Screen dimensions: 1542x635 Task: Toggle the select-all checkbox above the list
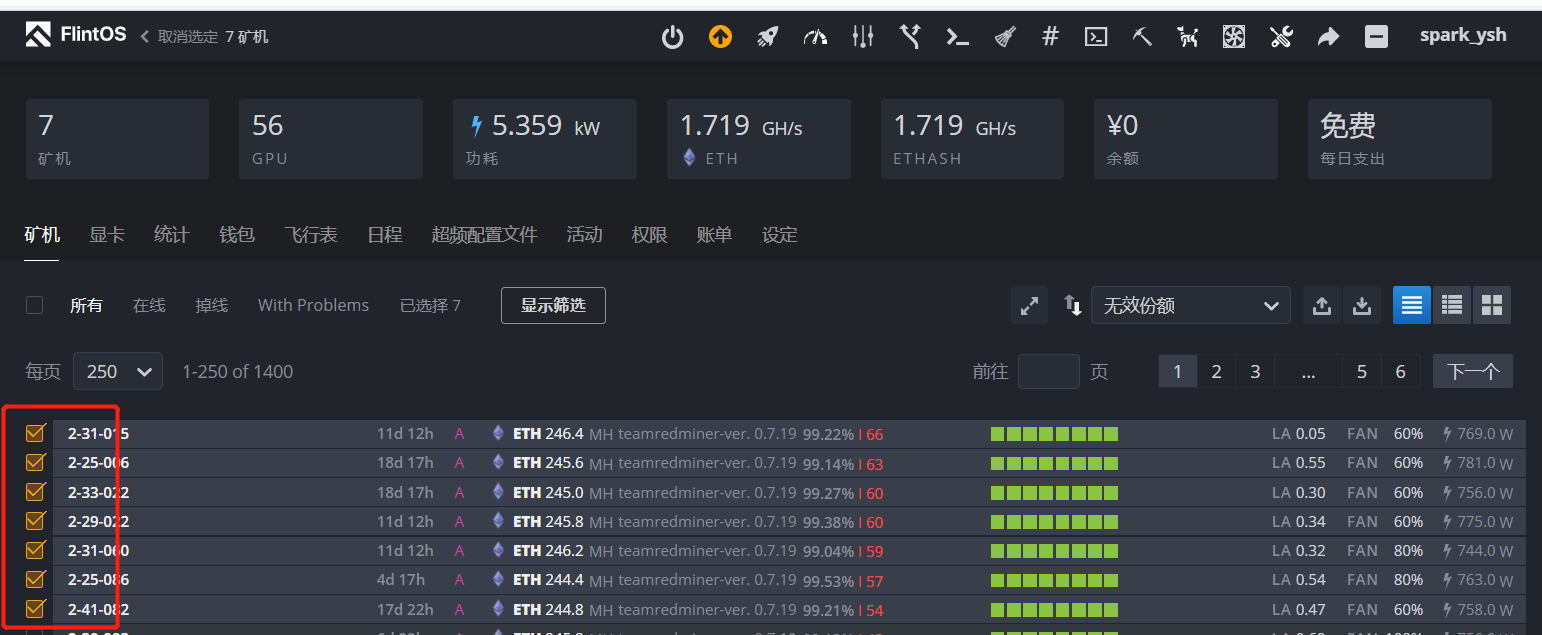tap(35, 305)
